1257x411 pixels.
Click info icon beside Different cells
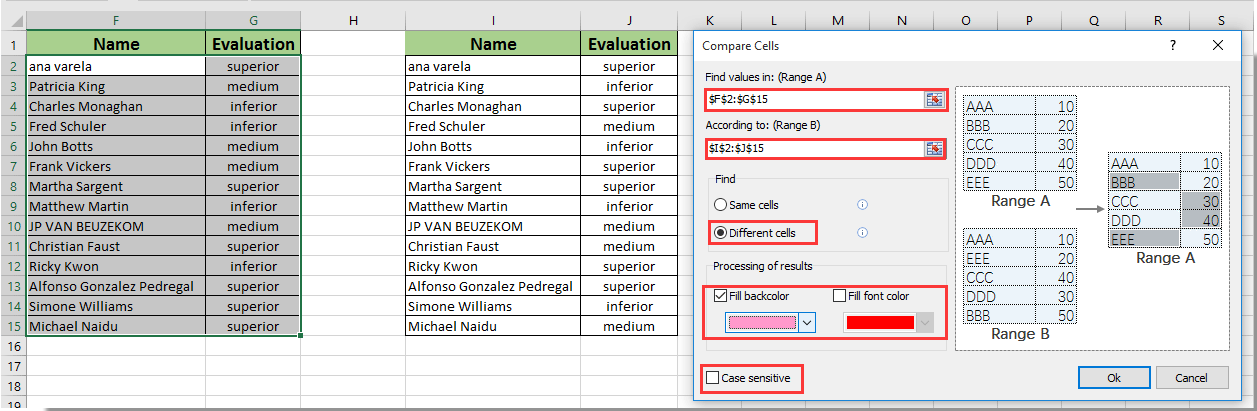click(862, 233)
